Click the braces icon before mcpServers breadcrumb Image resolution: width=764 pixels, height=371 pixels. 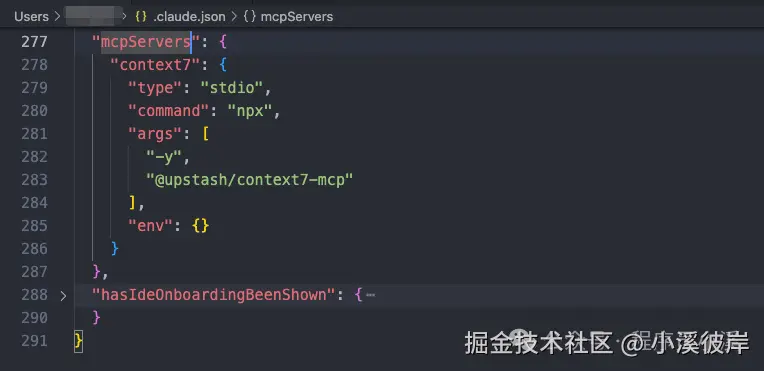(x=249, y=17)
